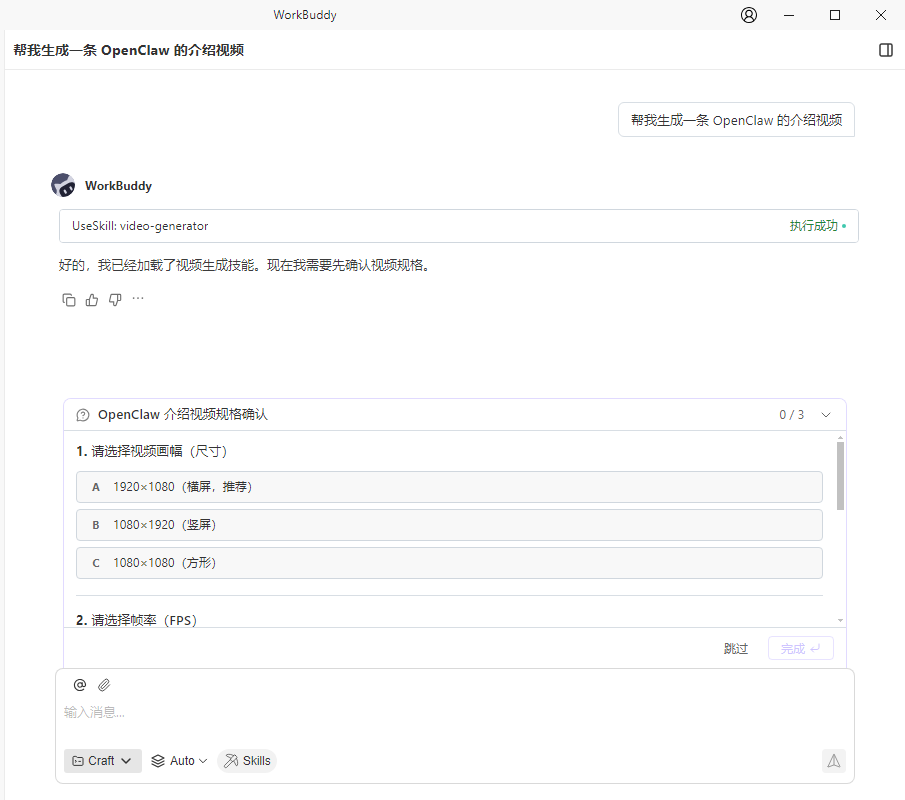The image size is (905, 800).
Task: Open the Skills button
Action: point(247,761)
